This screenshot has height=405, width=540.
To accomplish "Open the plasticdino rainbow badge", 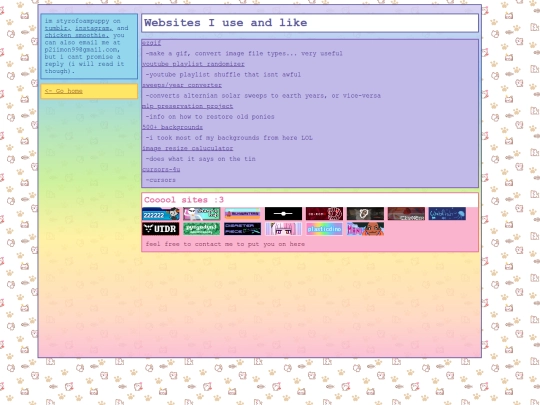I will [324, 229].
